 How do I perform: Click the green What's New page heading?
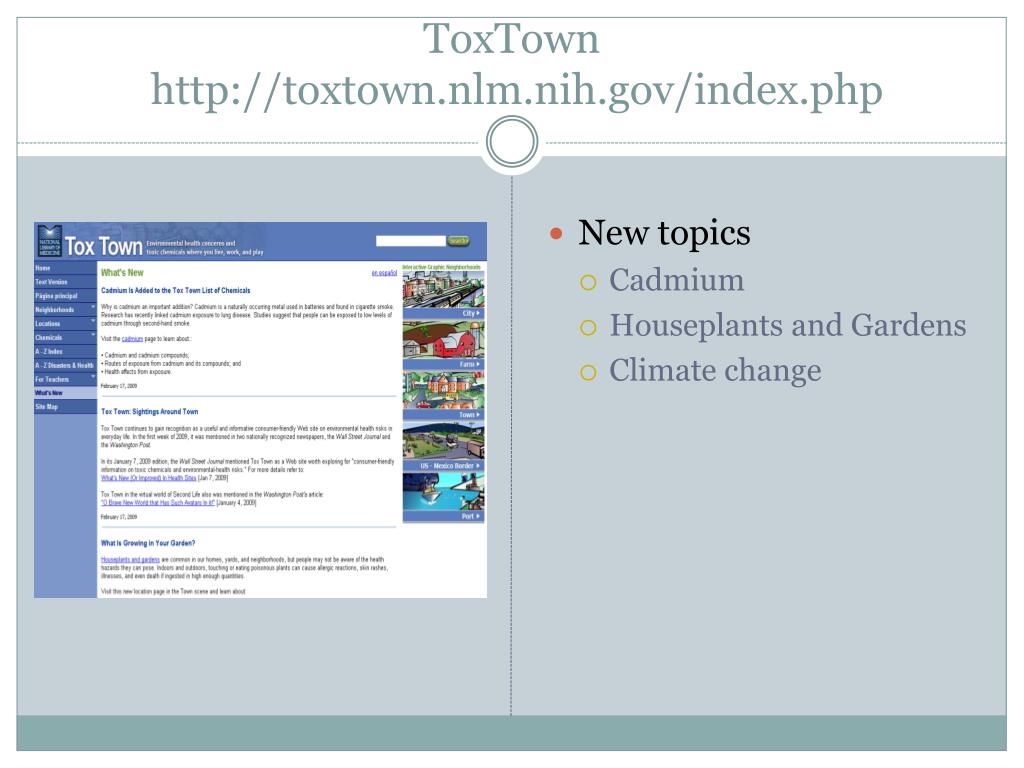pyautogui.click(x=122, y=273)
